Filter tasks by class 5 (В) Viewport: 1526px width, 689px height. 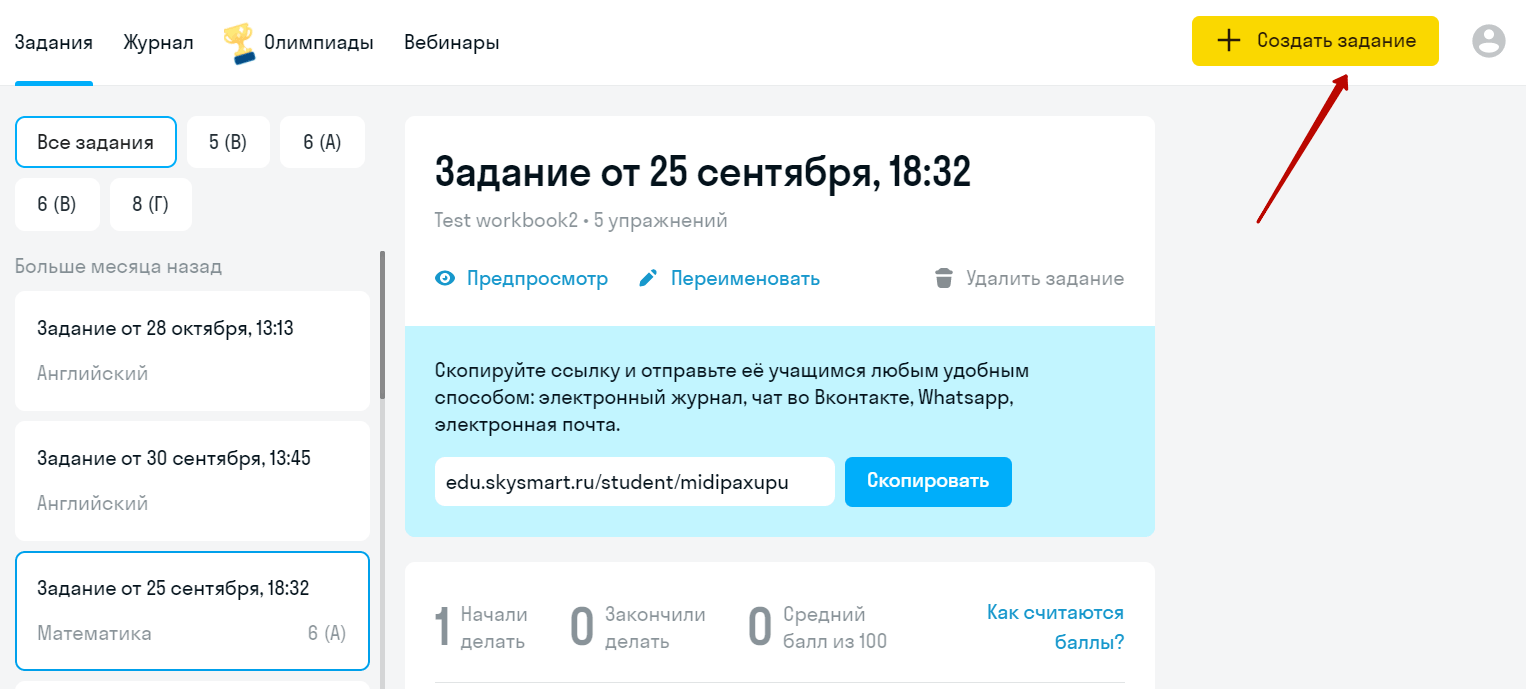point(228,142)
